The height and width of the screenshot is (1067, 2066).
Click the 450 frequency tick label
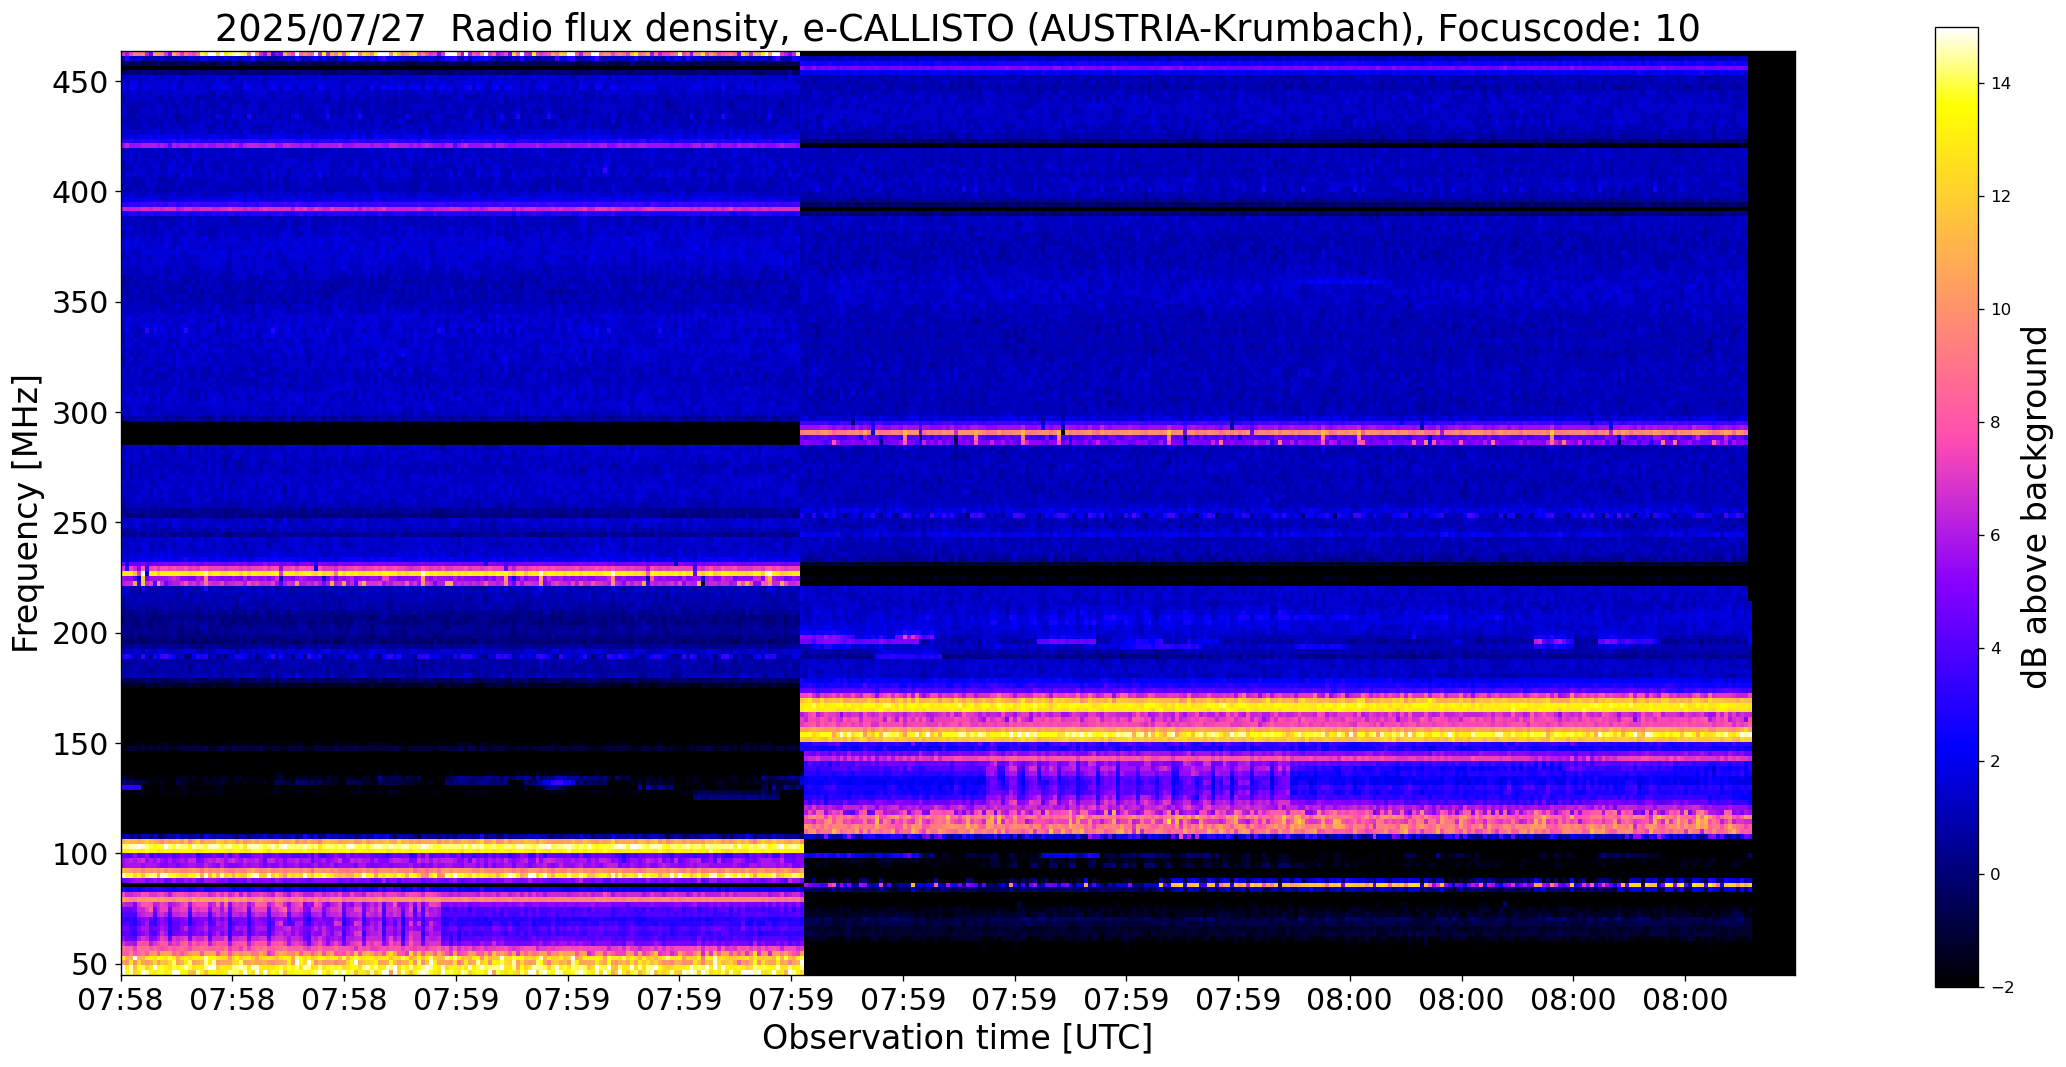point(83,82)
